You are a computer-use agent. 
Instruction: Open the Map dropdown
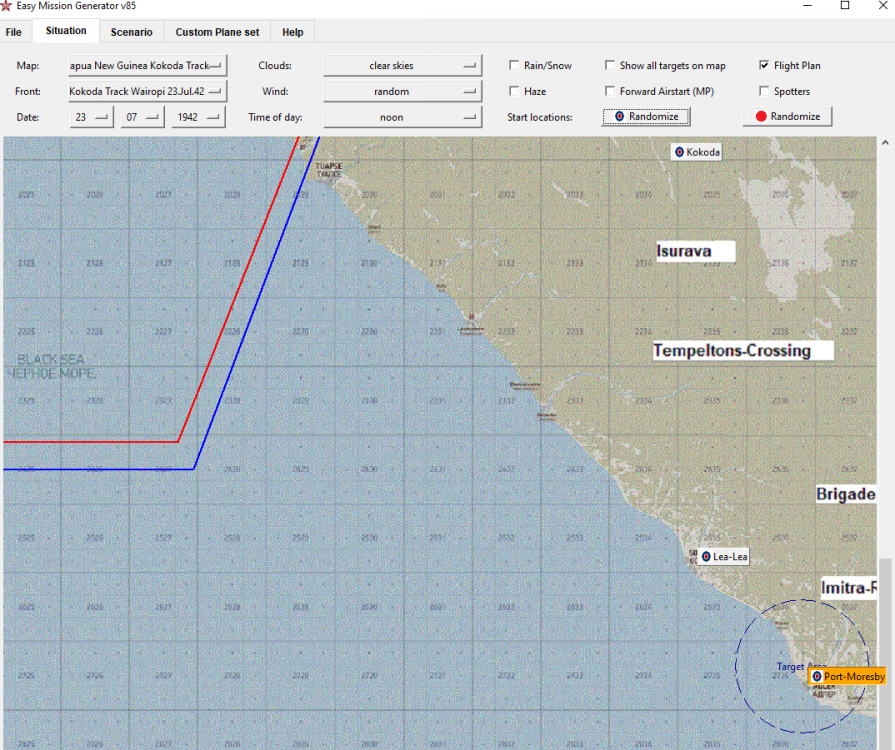[147, 66]
